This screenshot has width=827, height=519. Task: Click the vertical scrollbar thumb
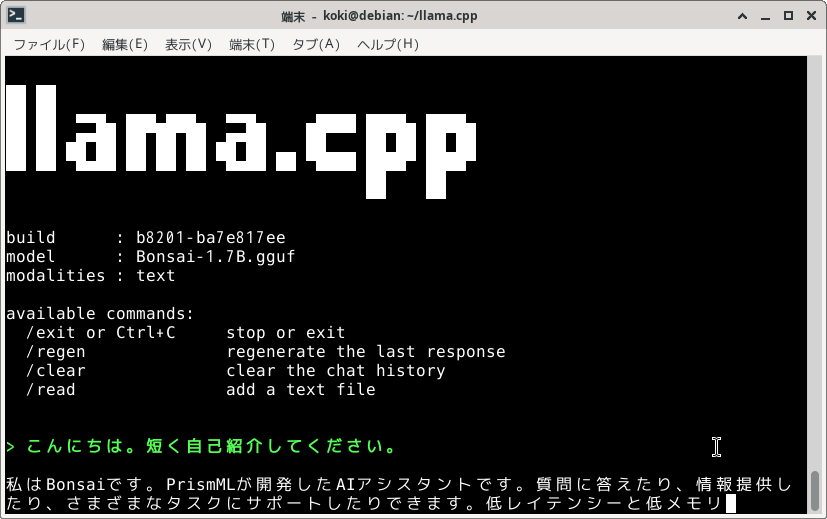point(816,491)
